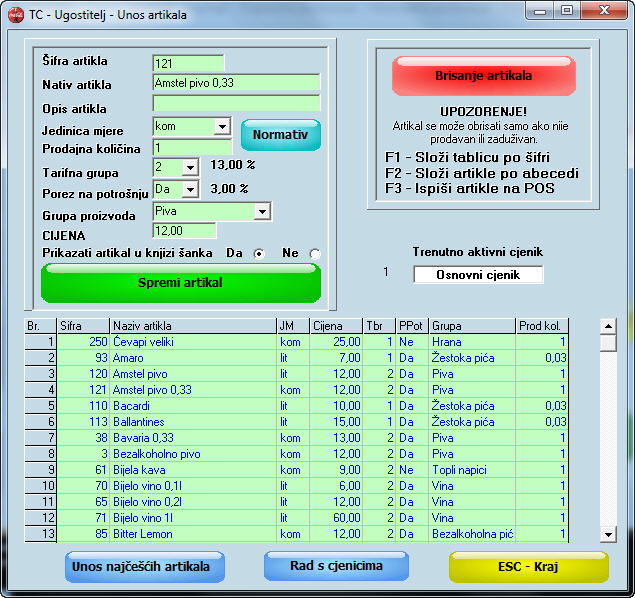Image resolution: width=635 pixels, height=598 pixels.
Task: Open the Porez na potrošnju dropdown
Action: 190,188
